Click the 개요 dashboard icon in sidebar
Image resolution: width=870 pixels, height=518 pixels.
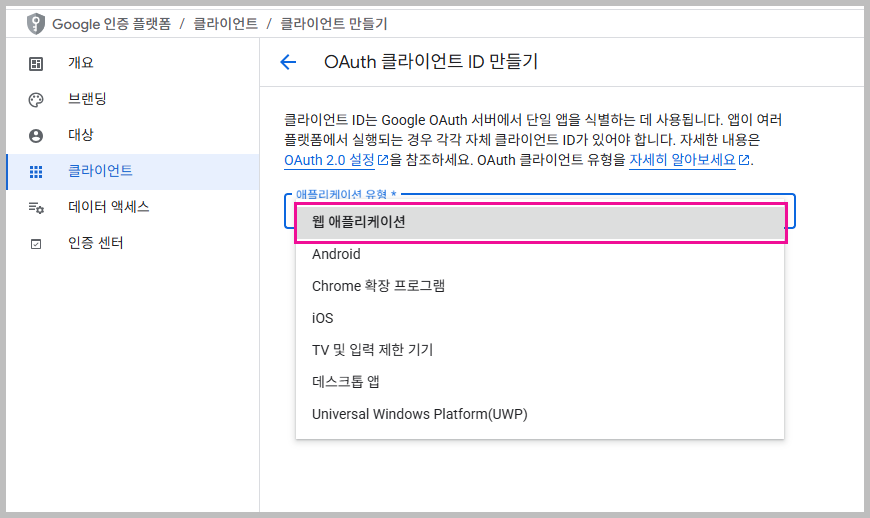click(36, 64)
